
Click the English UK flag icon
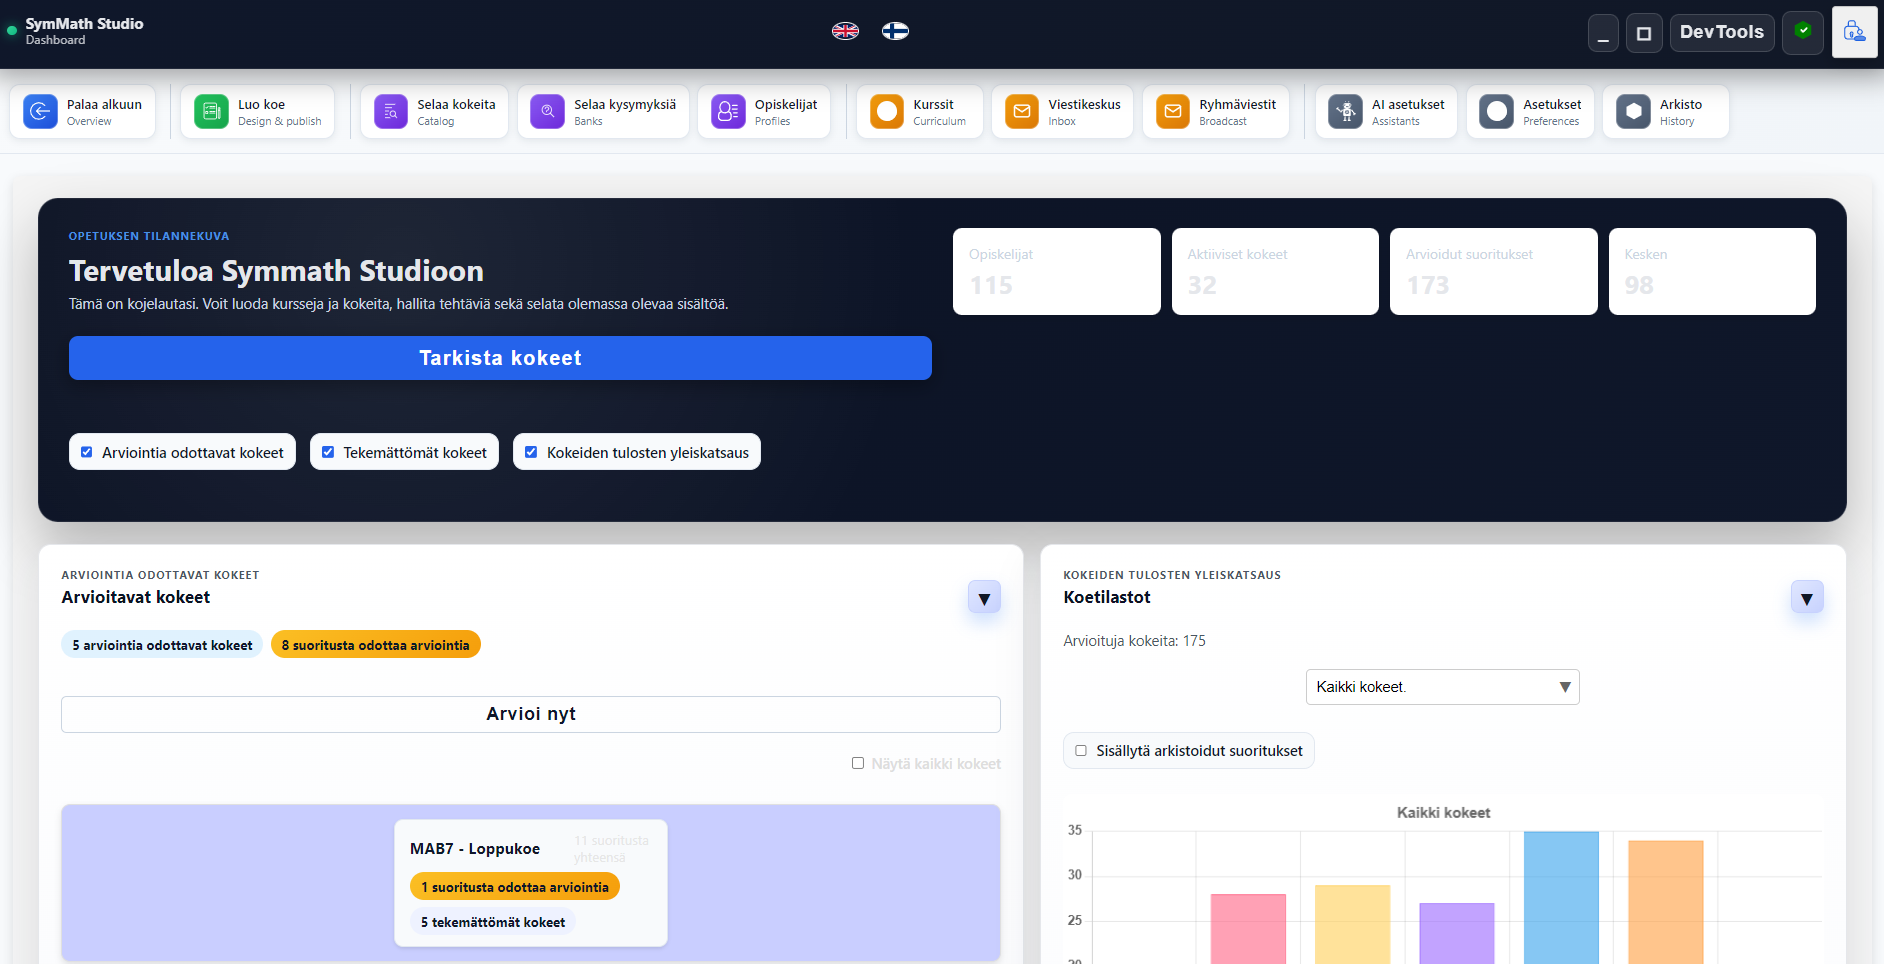pos(845,31)
